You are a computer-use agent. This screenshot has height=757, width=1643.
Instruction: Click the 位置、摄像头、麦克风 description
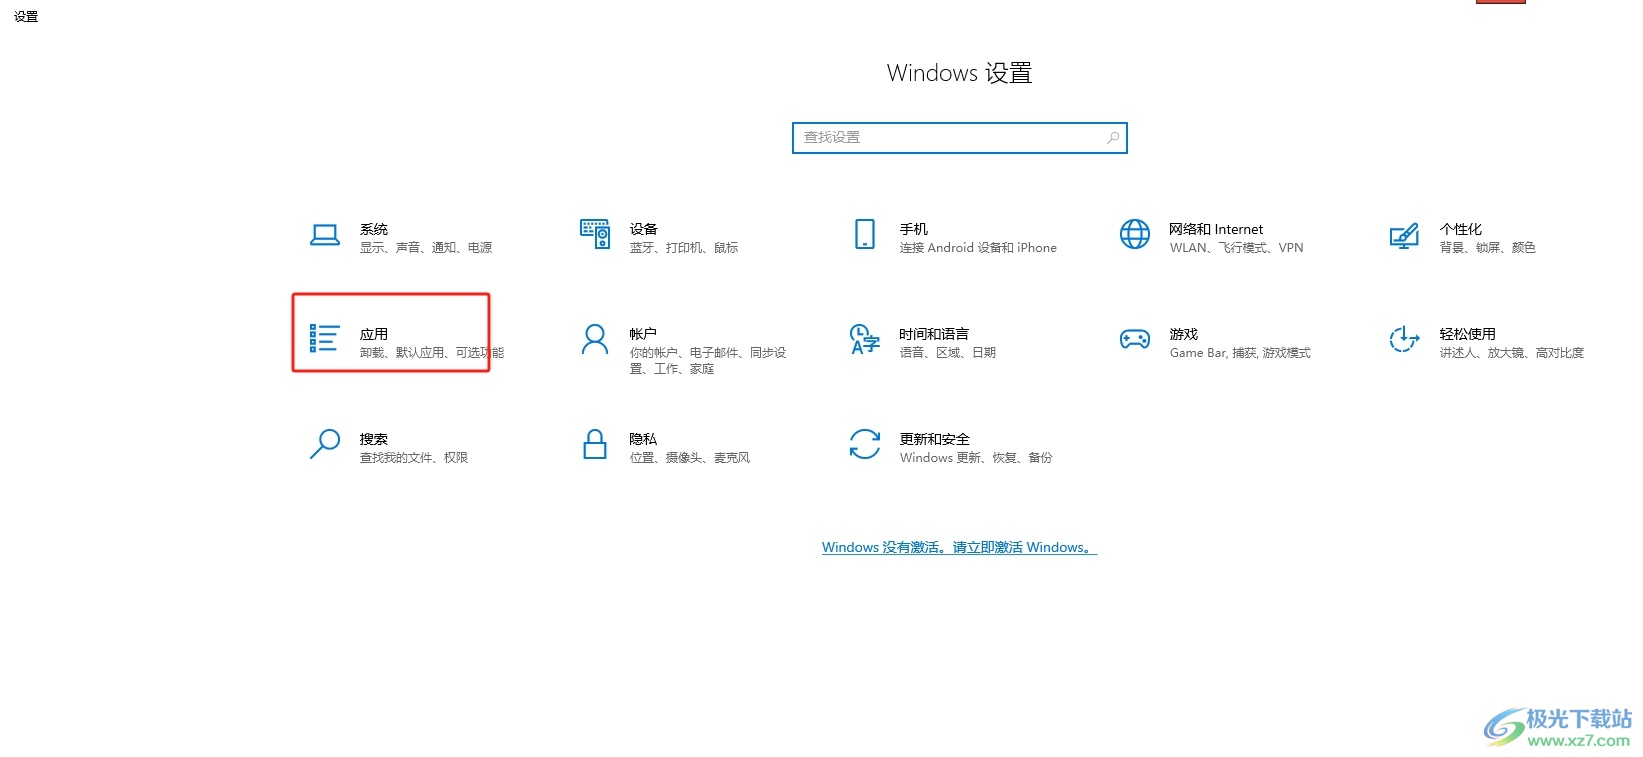pyautogui.click(x=690, y=458)
